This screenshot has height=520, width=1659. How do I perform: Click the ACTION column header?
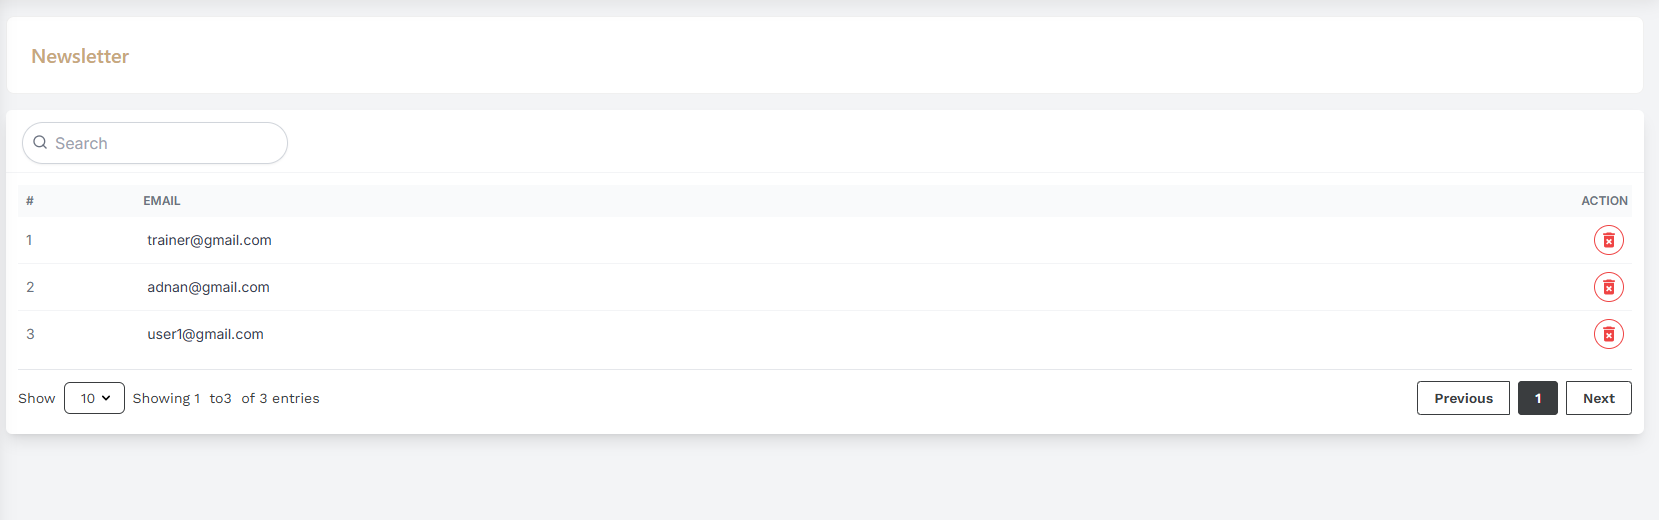click(x=1604, y=201)
